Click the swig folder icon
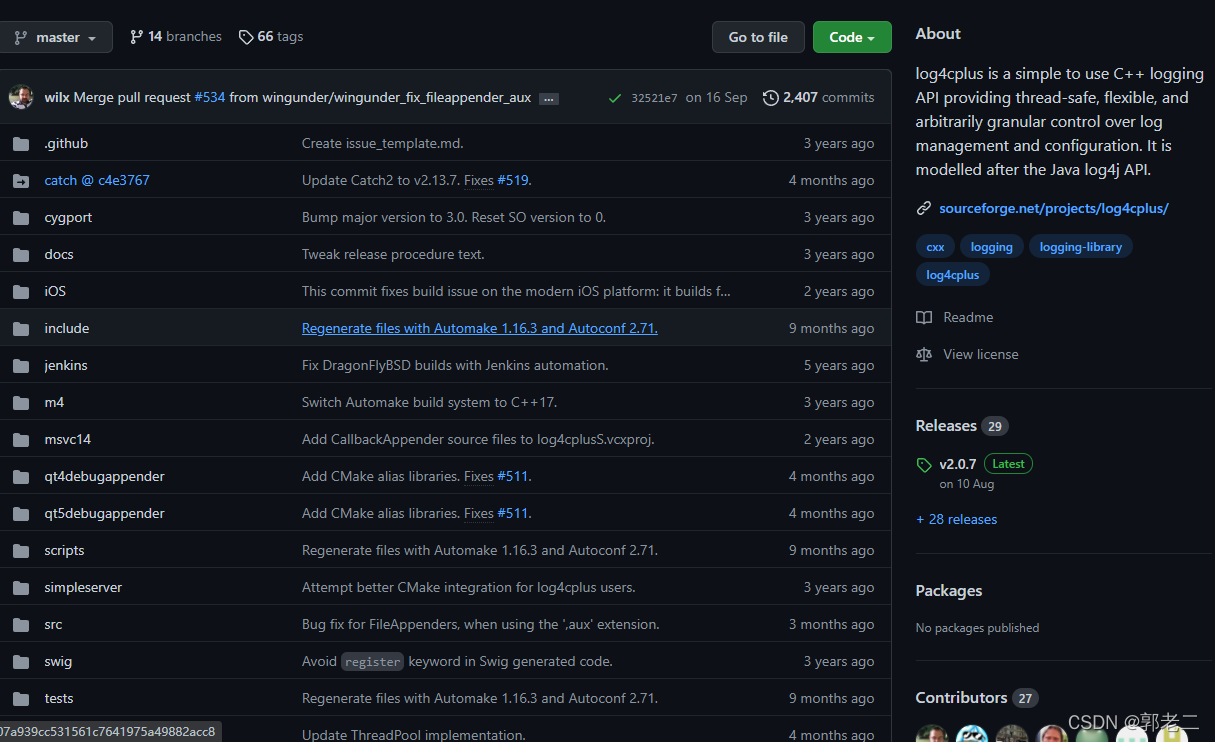This screenshot has height=742, width=1215. (21, 662)
